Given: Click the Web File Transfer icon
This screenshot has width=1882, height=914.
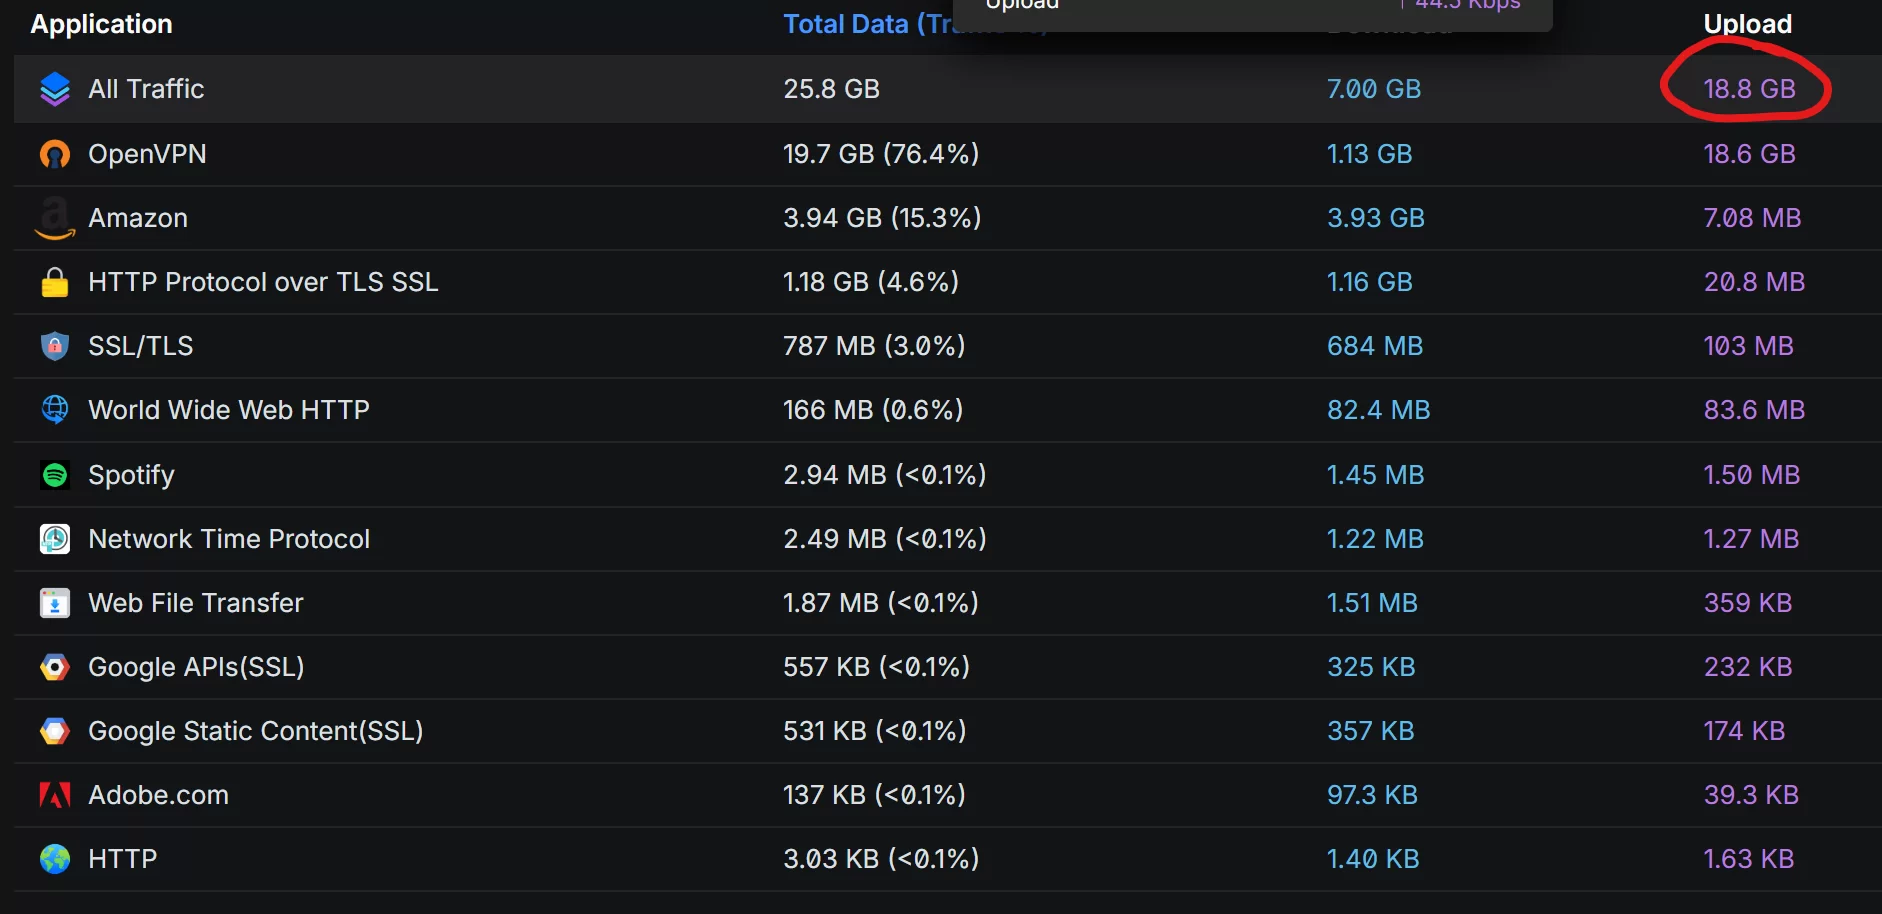Looking at the screenshot, I should [55, 603].
